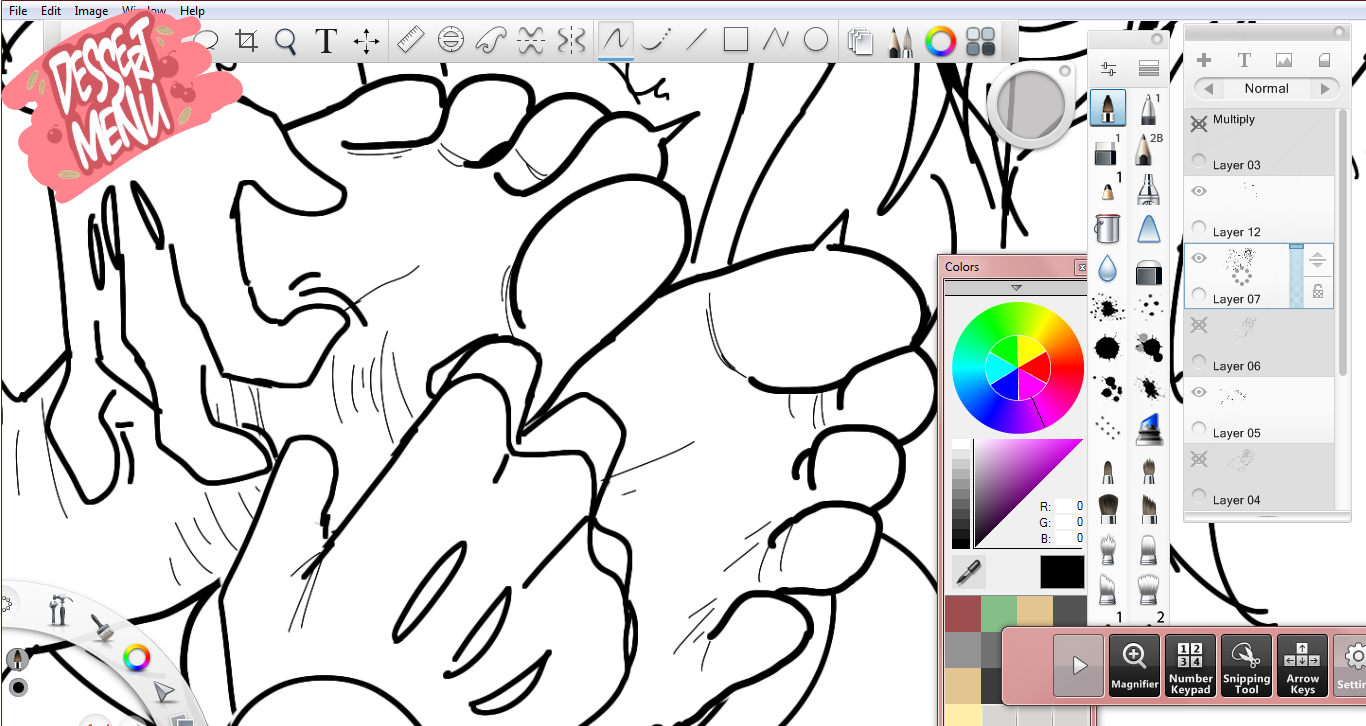Open the brush library icon
Viewport: 1366px width, 726px height.
(1149, 69)
